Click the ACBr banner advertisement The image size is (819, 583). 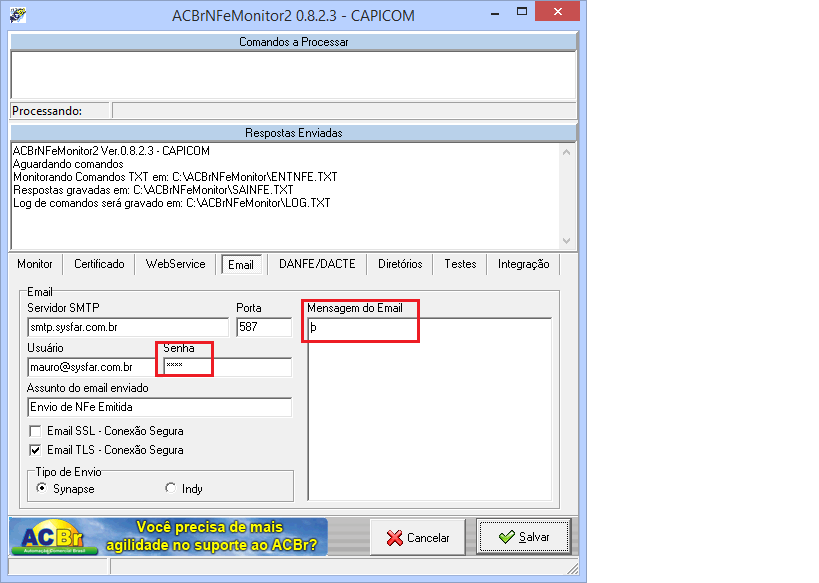[x=168, y=537]
